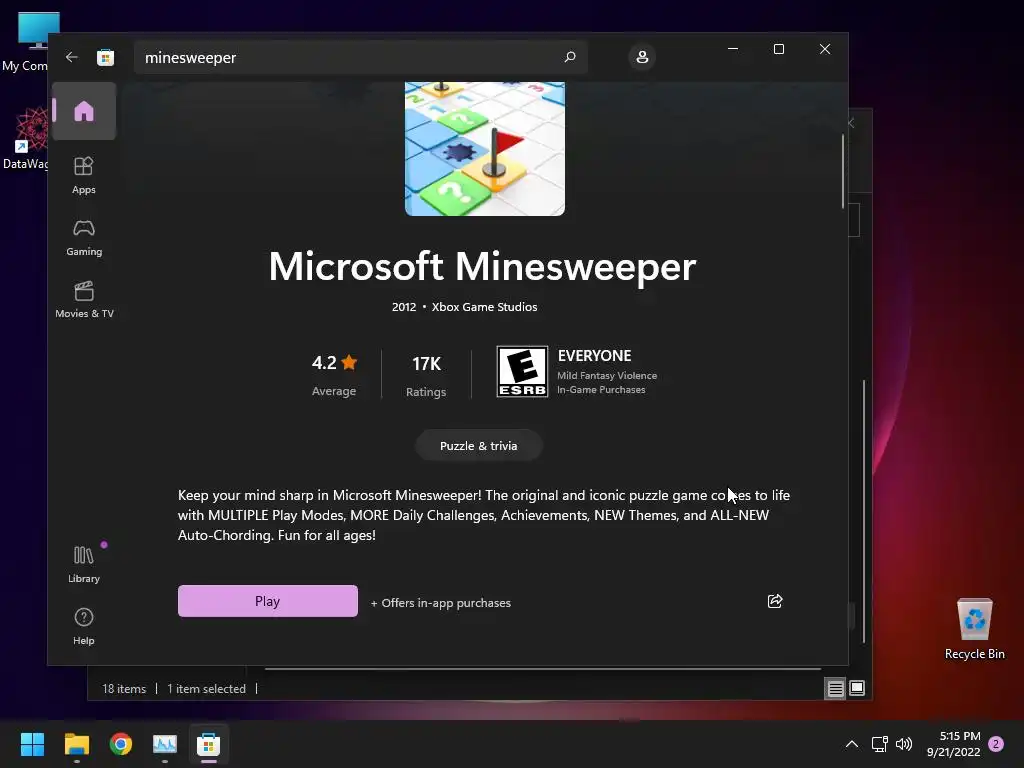This screenshot has width=1024, height=768.
Task: View the 4.2 average star rating
Action: (x=334, y=374)
